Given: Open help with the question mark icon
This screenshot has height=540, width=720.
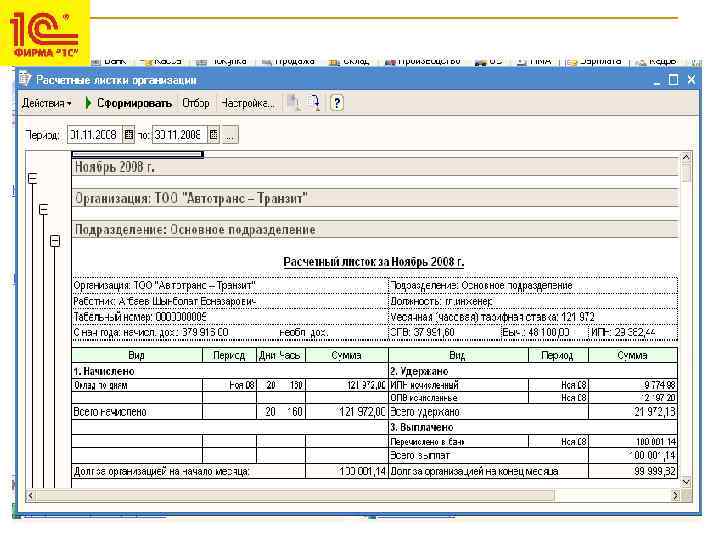Looking at the screenshot, I should coord(337,103).
